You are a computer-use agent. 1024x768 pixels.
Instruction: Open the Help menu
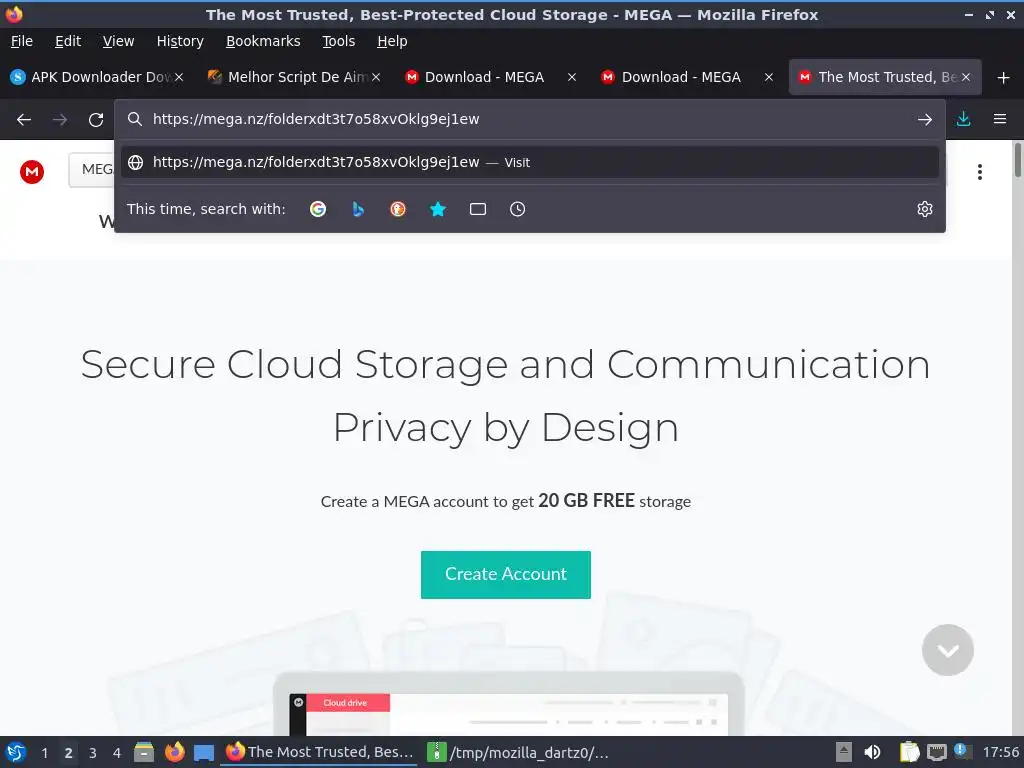392,41
